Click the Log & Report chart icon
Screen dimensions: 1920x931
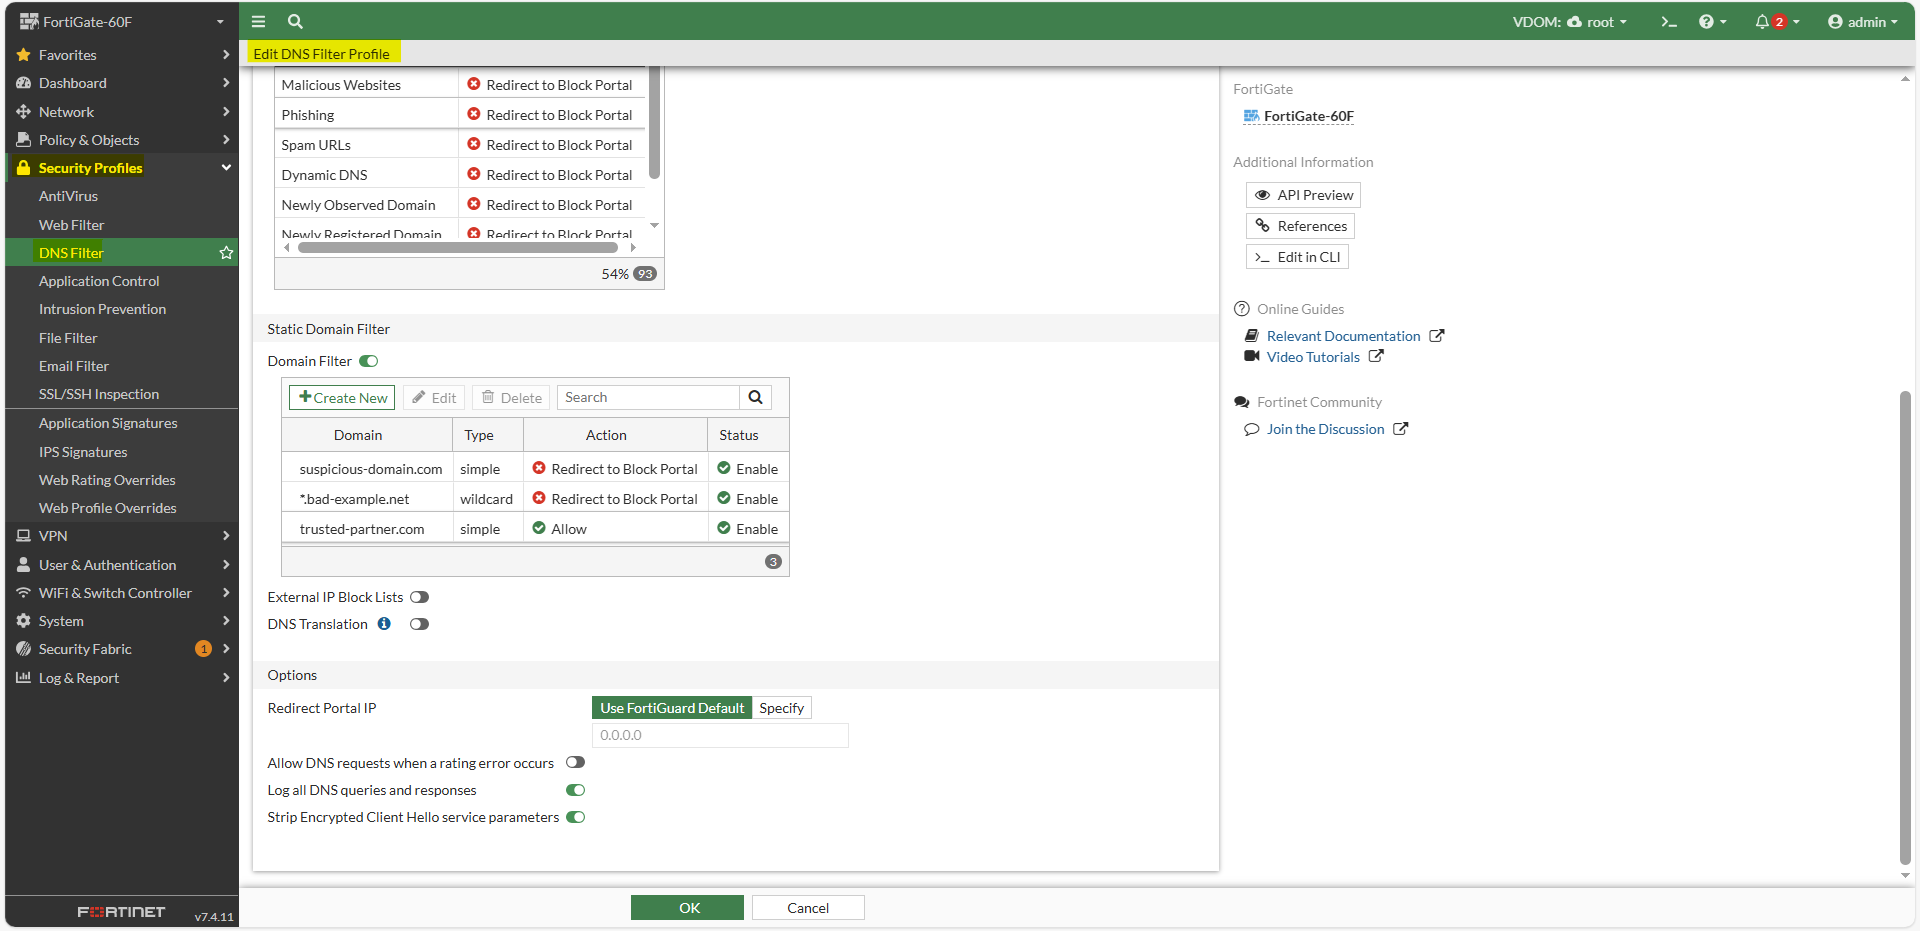click(x=23, y=677)
